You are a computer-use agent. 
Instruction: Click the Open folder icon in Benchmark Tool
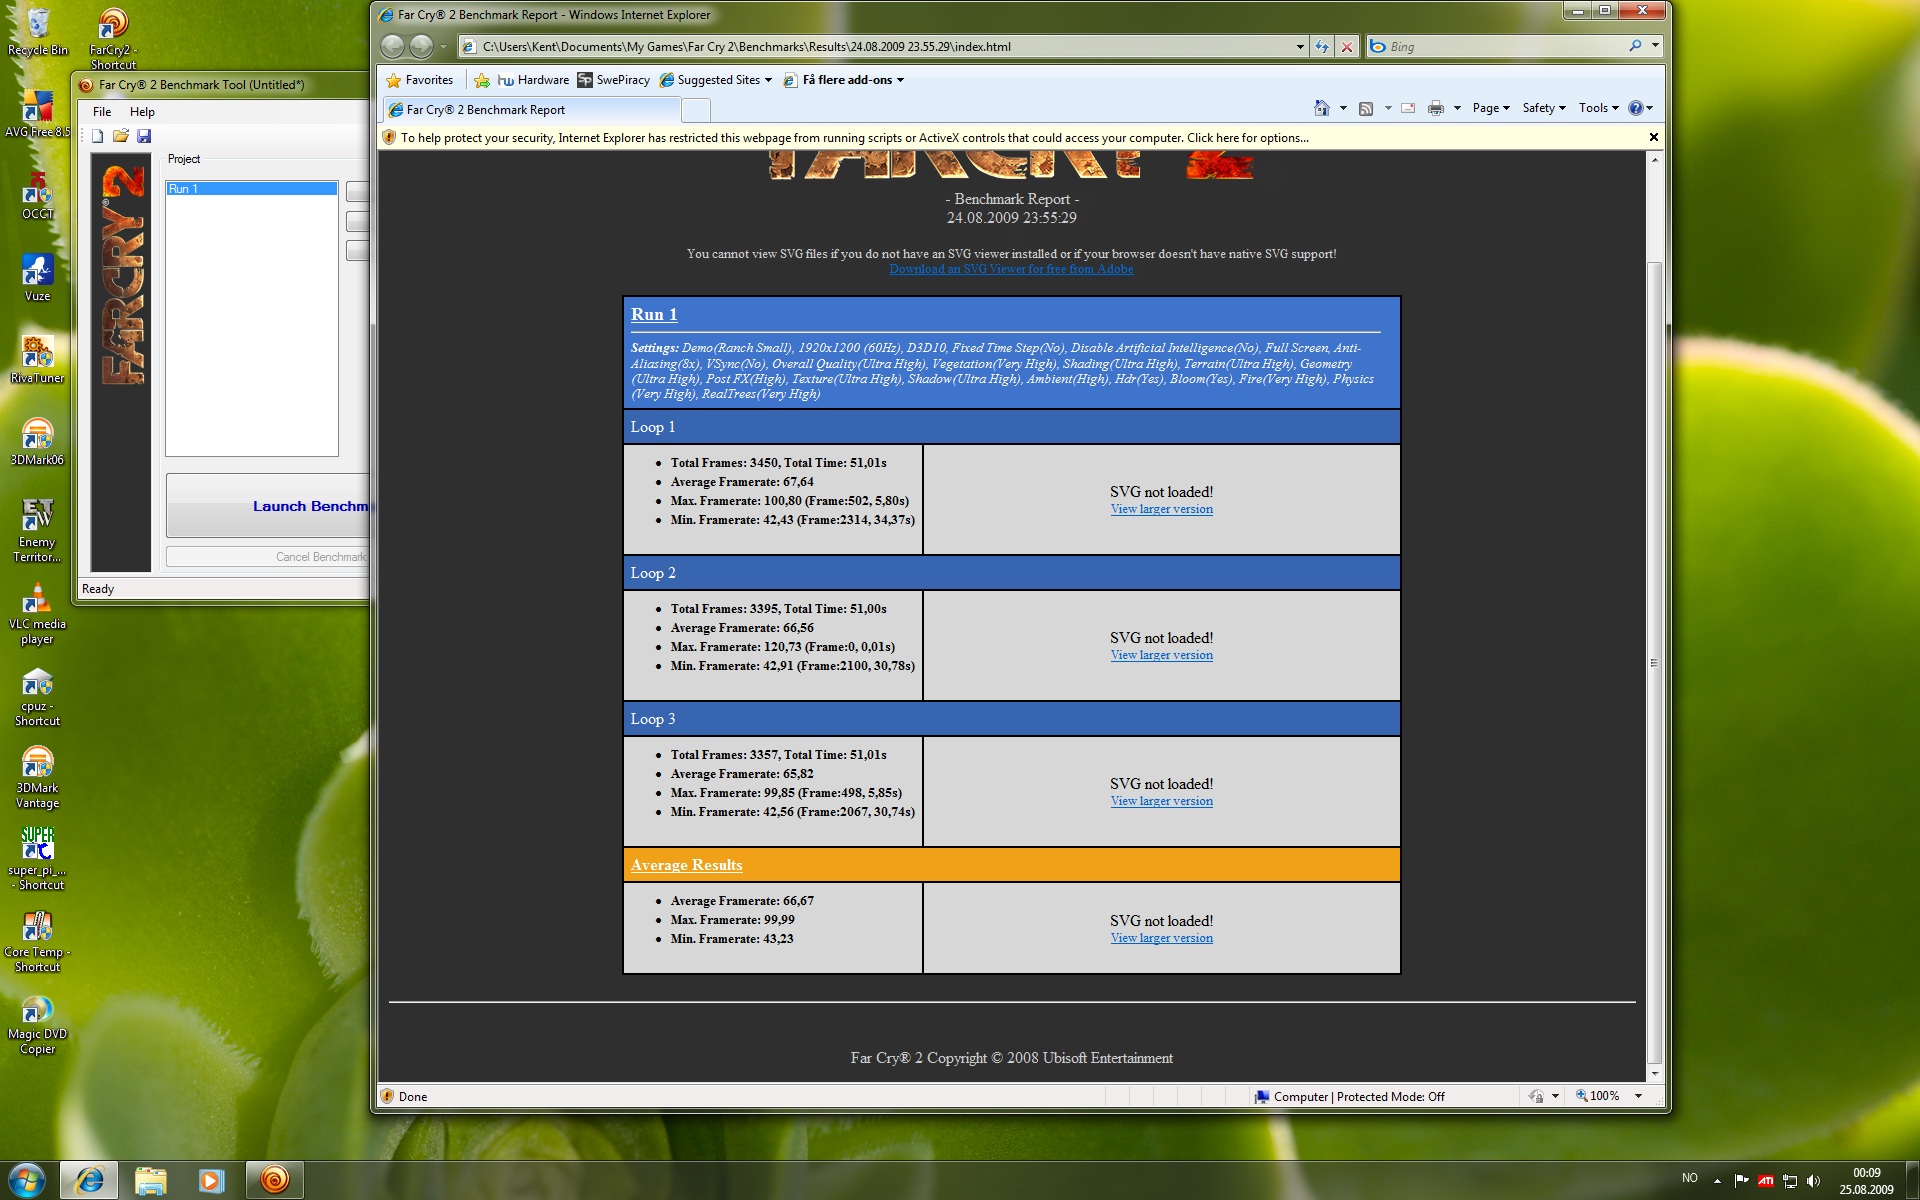pyautogui.click(x=121, y=136)
